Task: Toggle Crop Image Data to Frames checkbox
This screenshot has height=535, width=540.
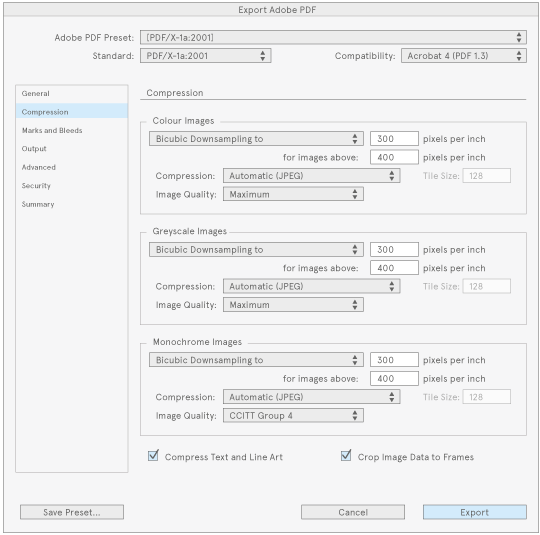Action: pos(346,456)
